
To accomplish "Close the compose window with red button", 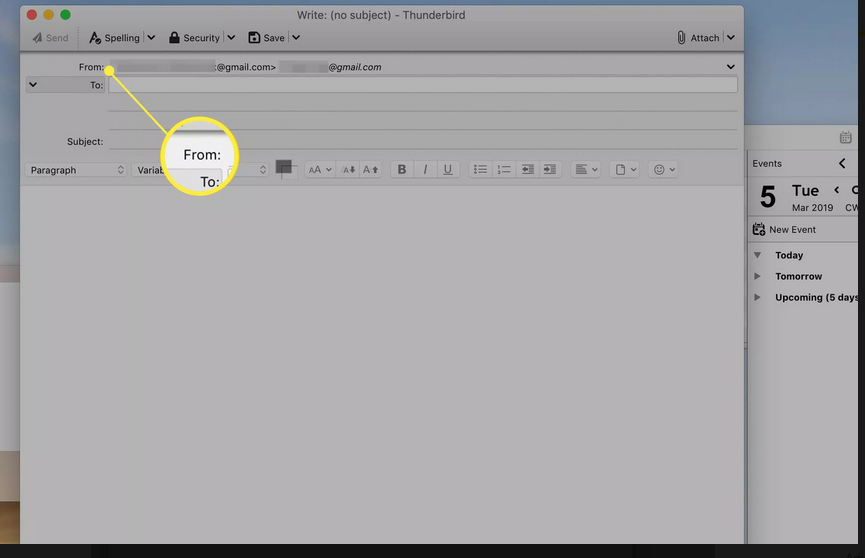I will point(32,15).
